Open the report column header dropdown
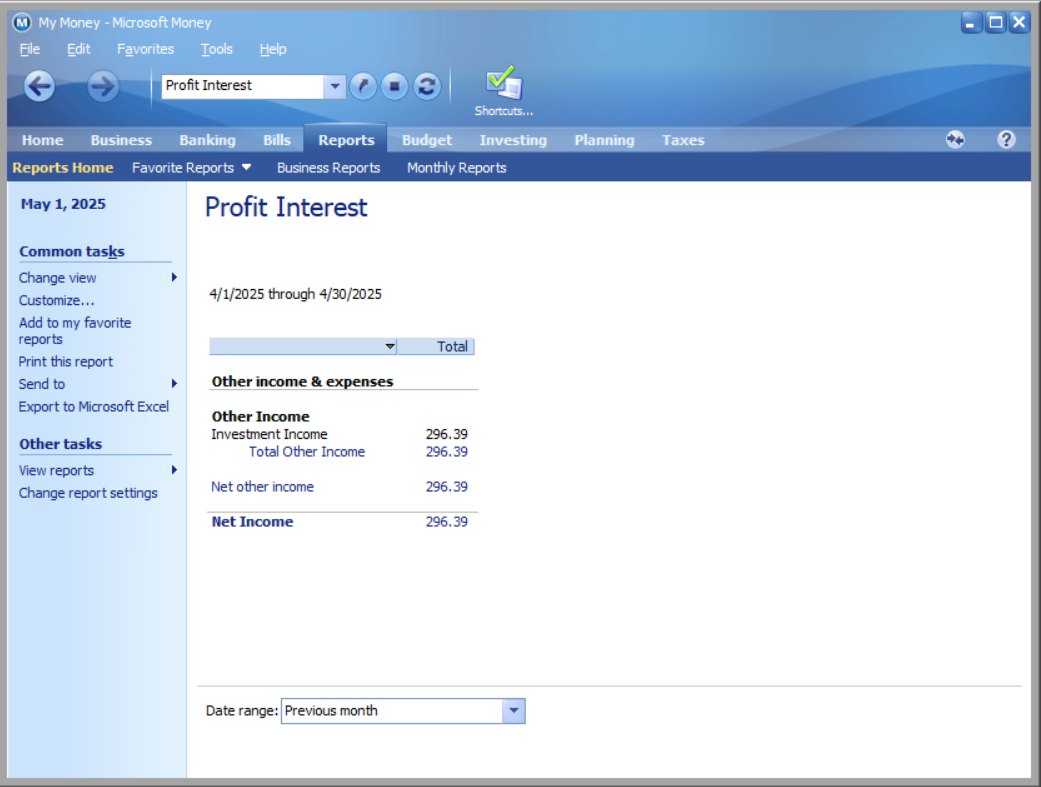The width and height of the screenshot is (1041, 787). (390, 346)
